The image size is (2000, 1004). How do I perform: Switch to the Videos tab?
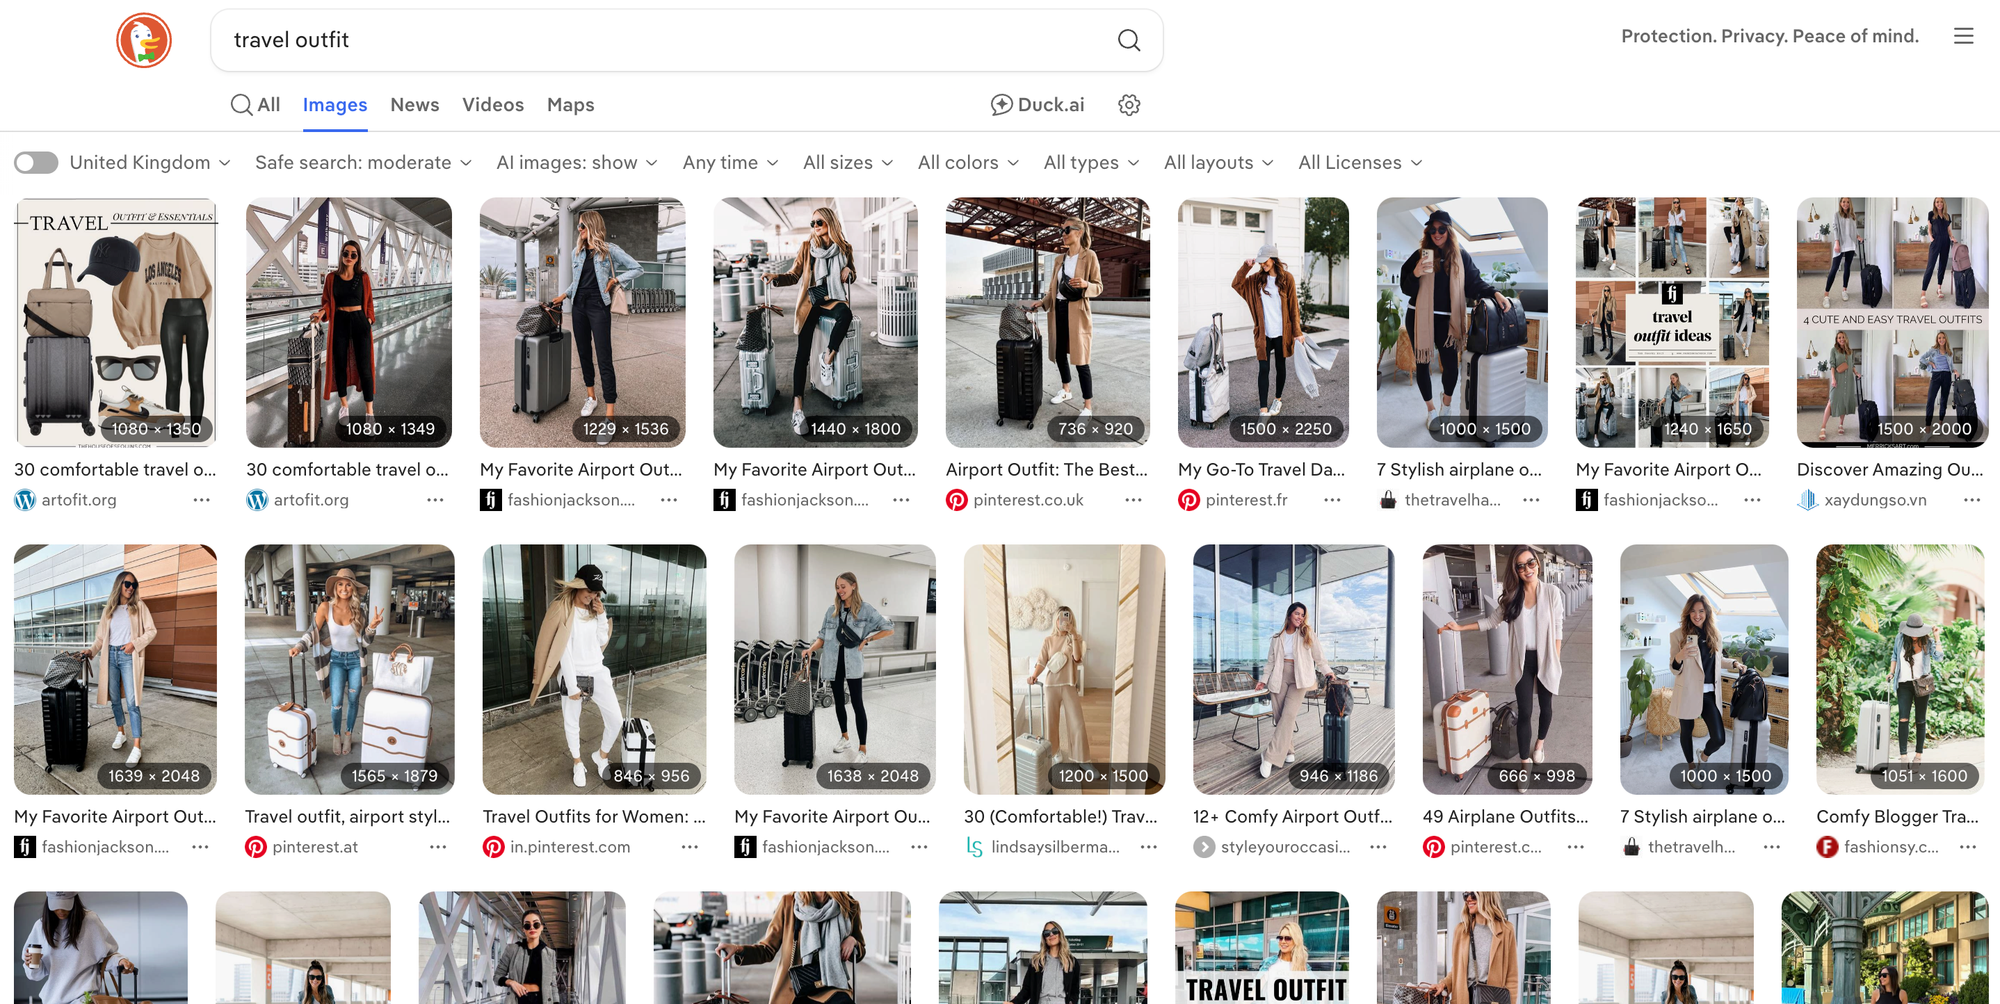492,105
